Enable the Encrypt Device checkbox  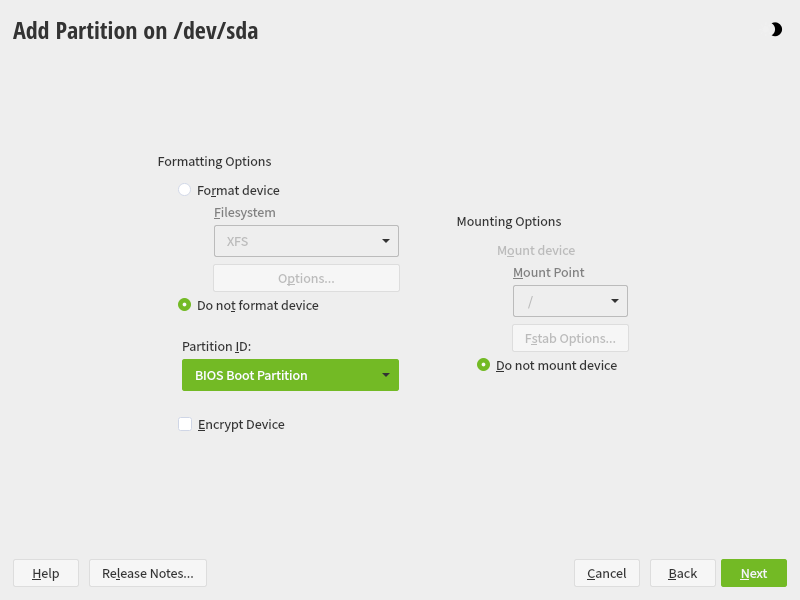(x=185, y=424)
